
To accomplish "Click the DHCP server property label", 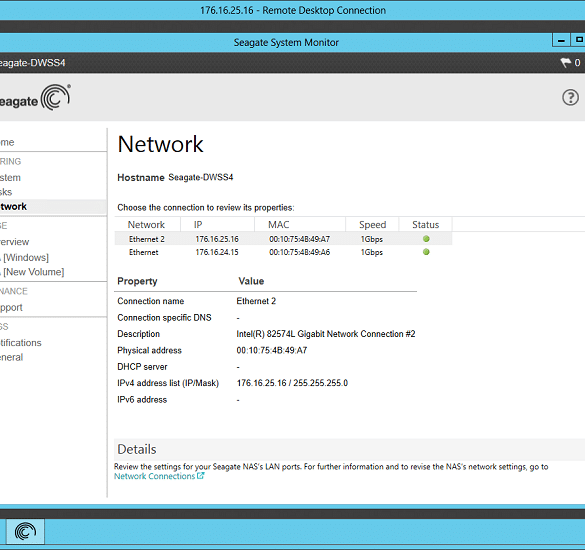I will pos(142,367).
